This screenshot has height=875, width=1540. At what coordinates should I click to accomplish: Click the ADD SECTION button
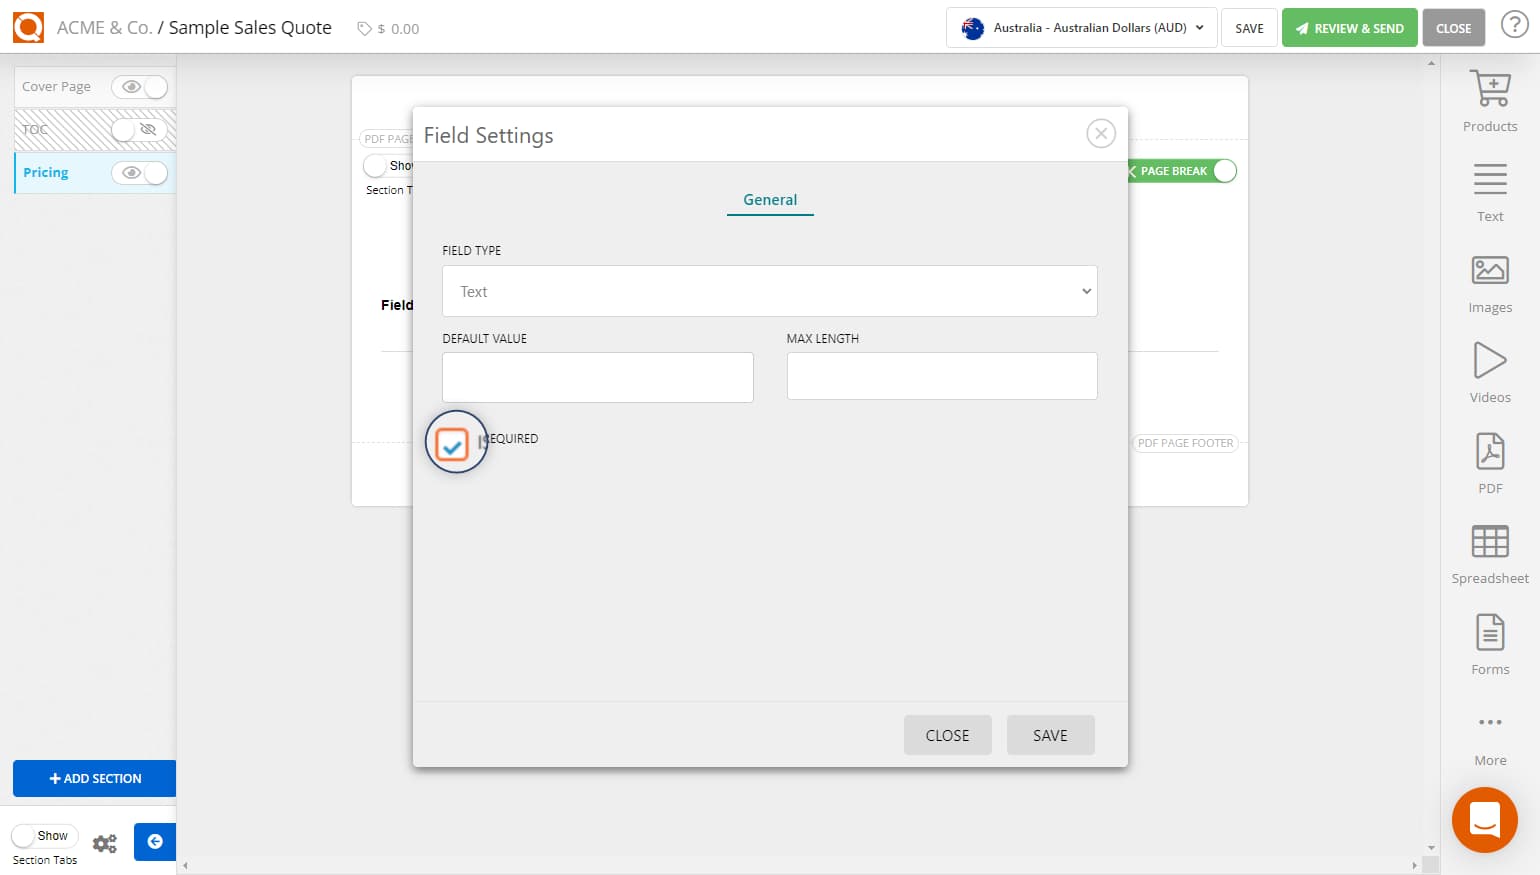tap(94, 778)
